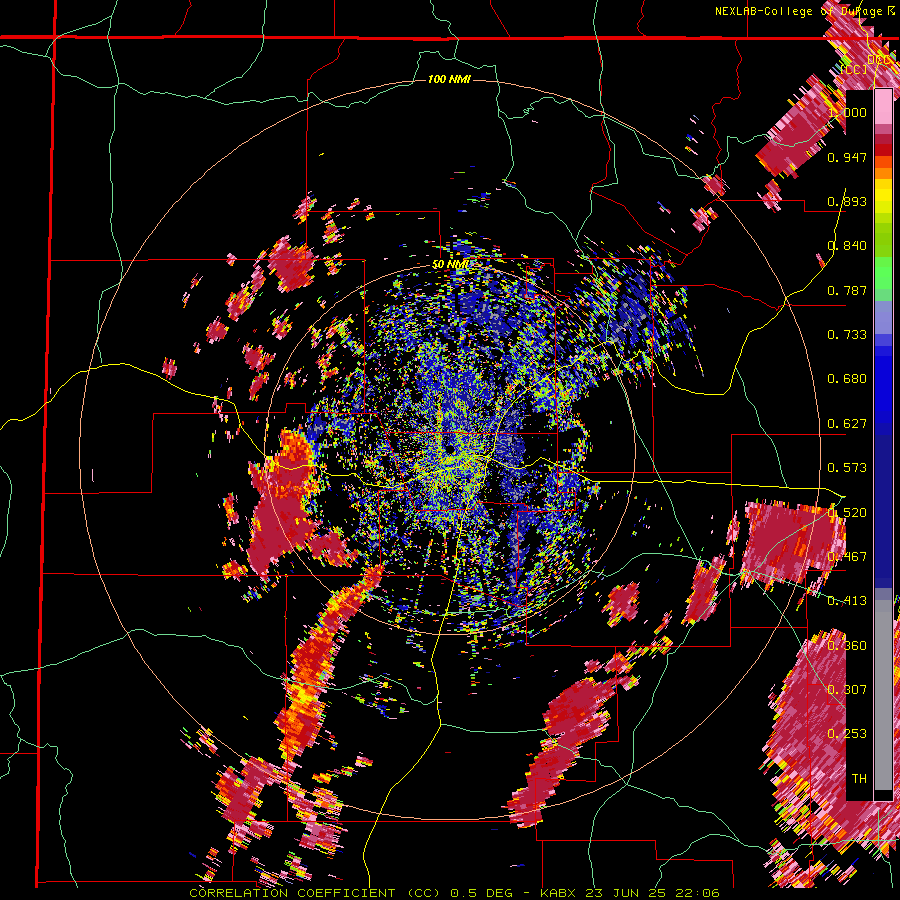Click the bright green segment of color bar
The image size is (900, 900).
tap(883, 274)
